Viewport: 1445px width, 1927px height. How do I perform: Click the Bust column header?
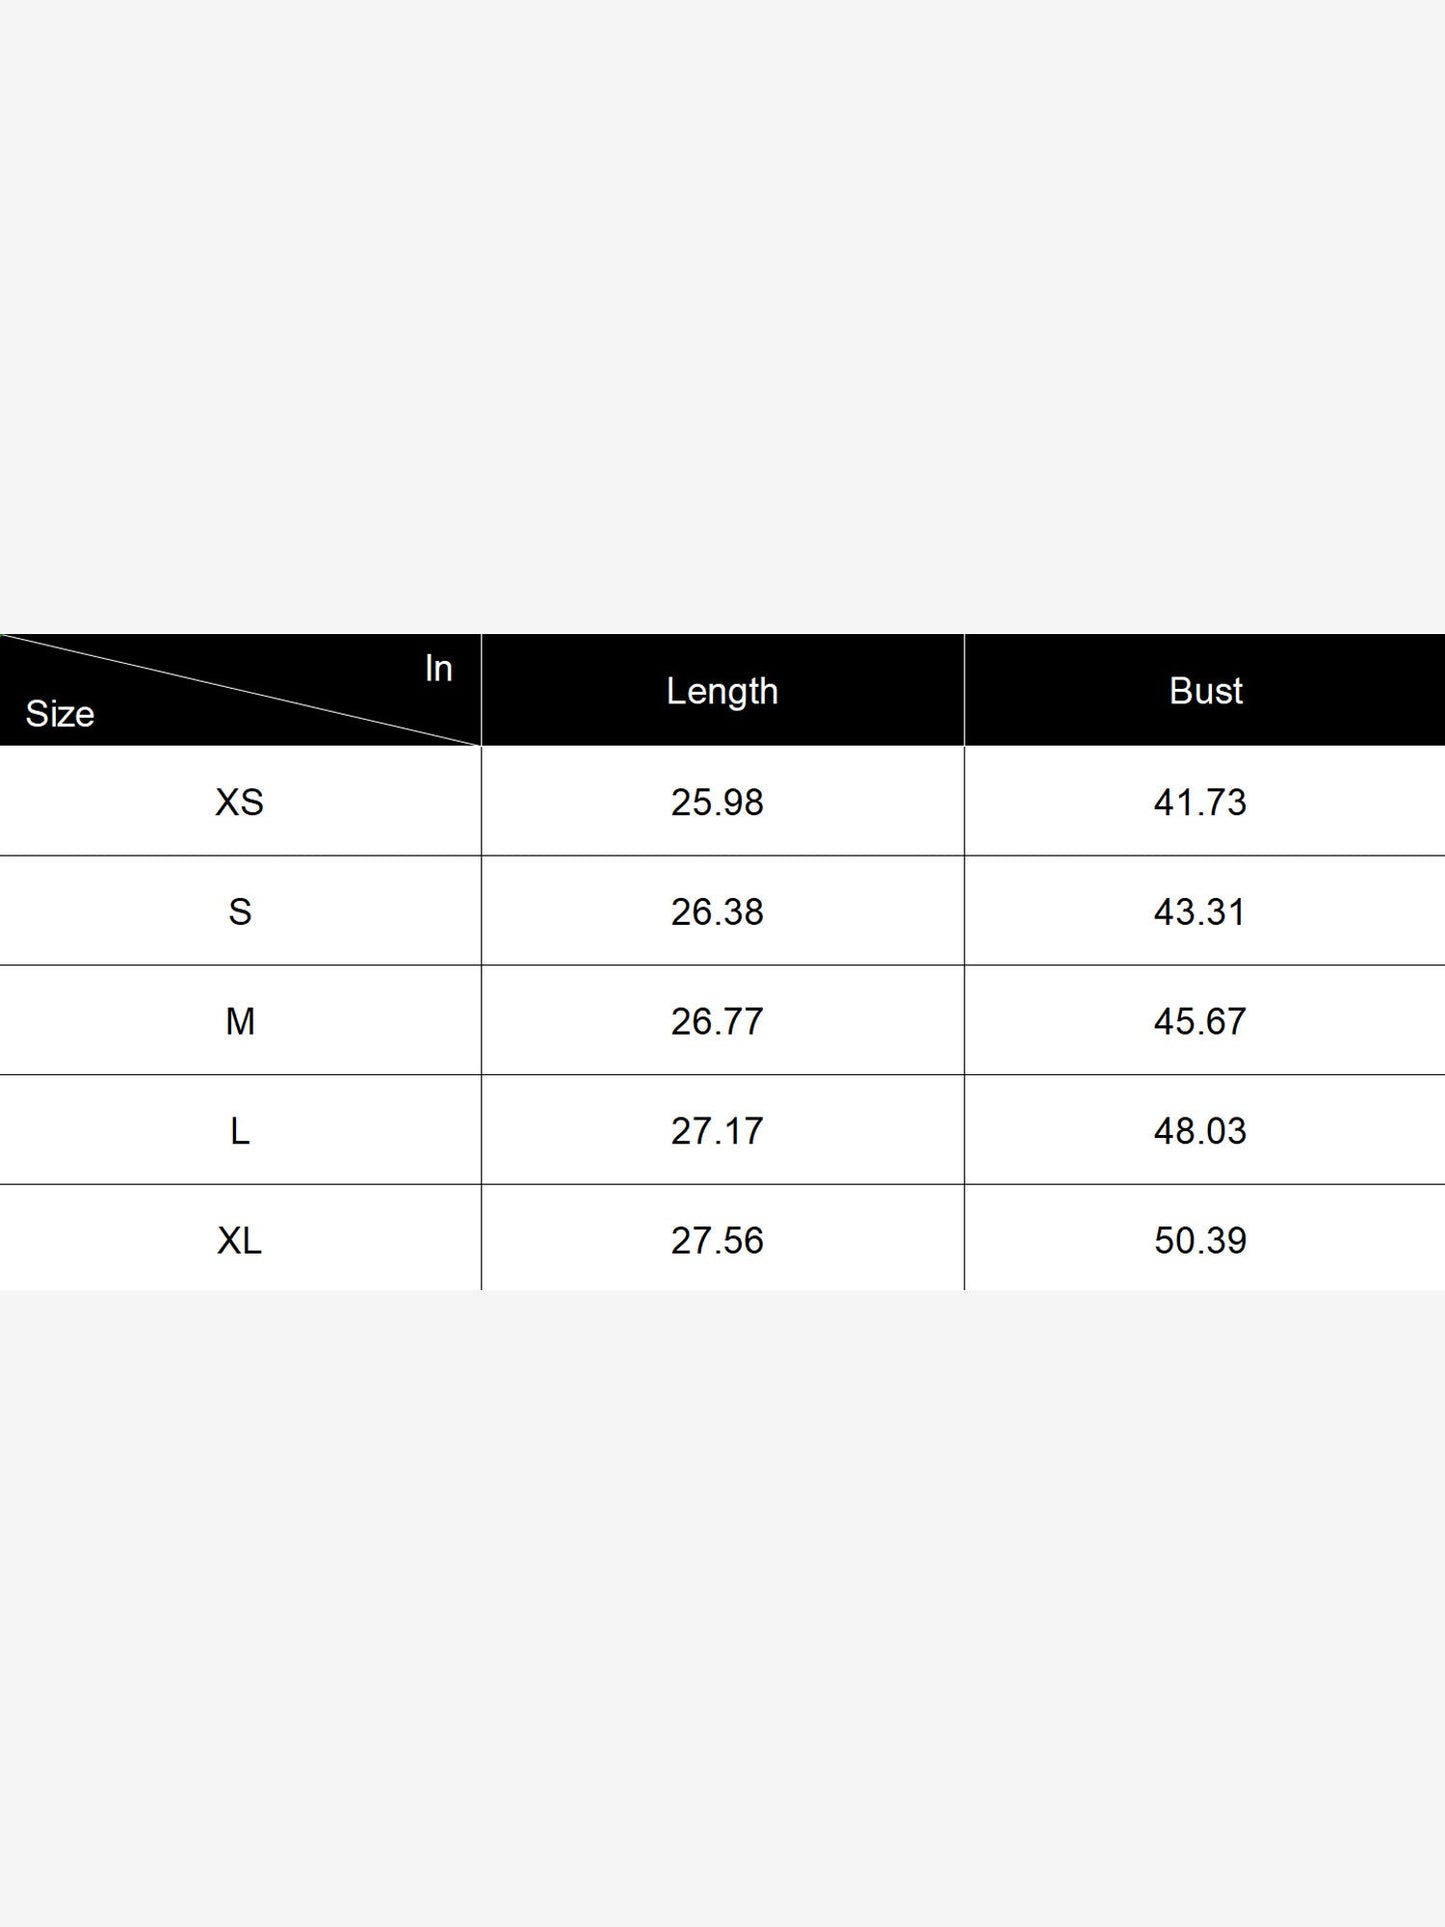click(x=1205, y=690)
